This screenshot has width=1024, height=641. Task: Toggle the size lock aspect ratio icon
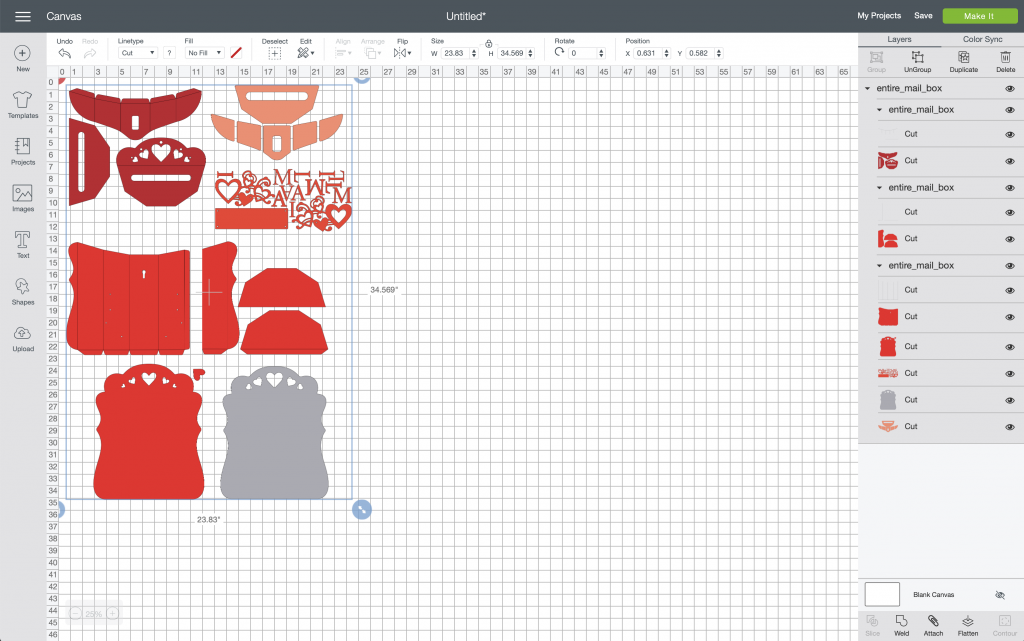489,45
